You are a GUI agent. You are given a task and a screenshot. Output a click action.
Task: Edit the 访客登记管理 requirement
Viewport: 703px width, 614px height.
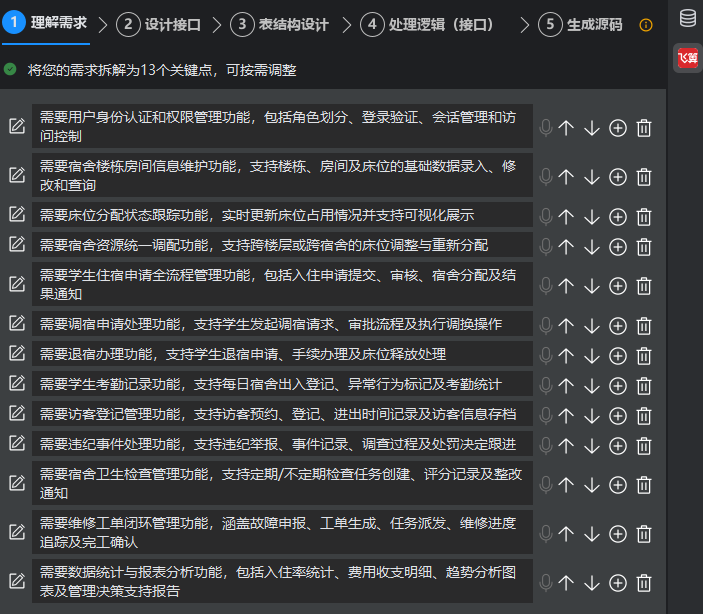tap(17, 413)
